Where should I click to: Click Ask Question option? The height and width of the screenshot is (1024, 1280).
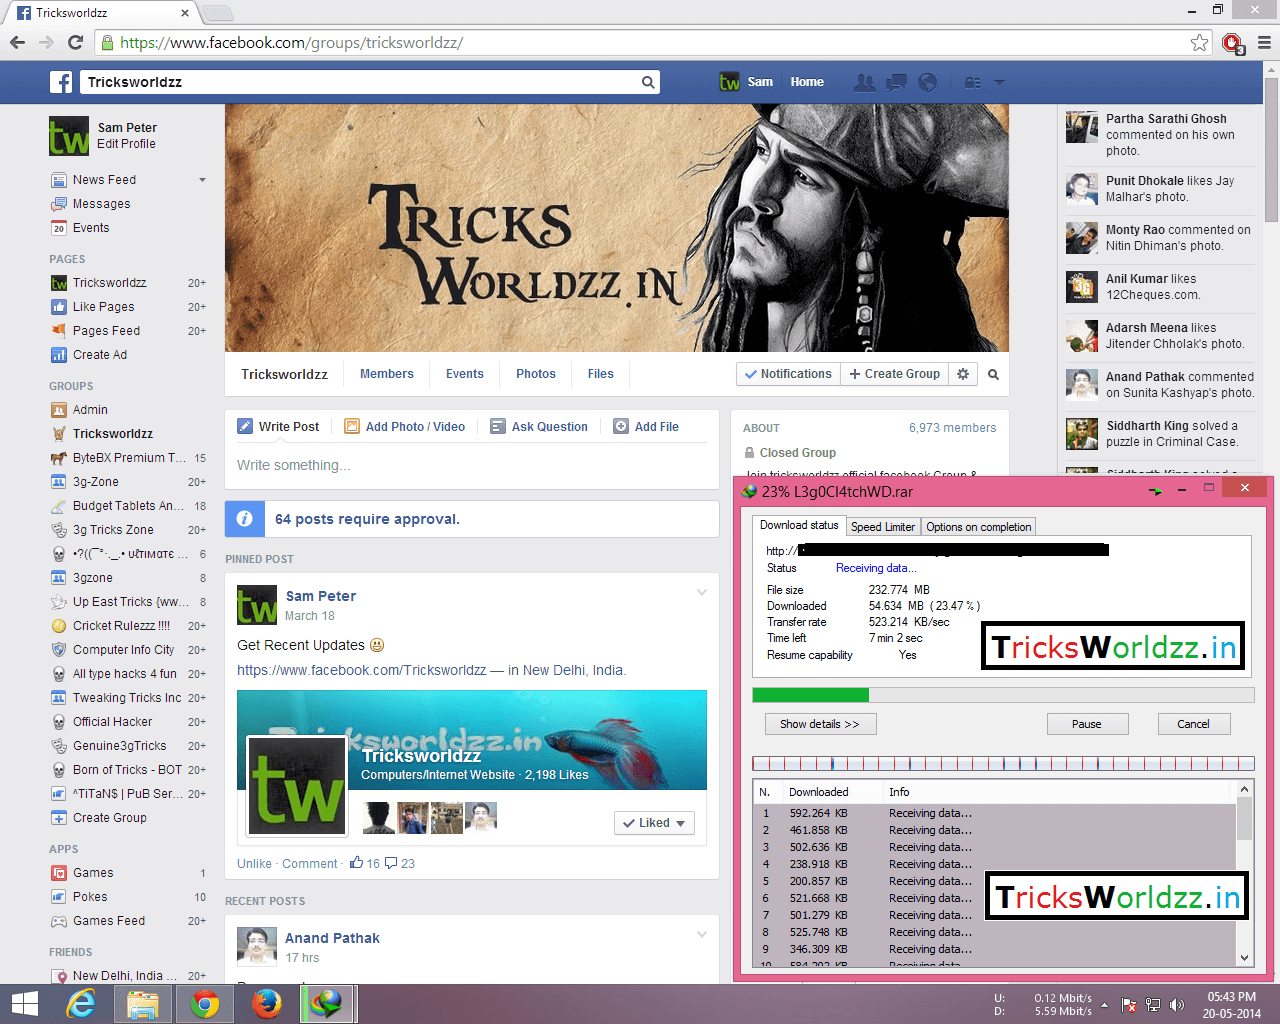(539, 426)
